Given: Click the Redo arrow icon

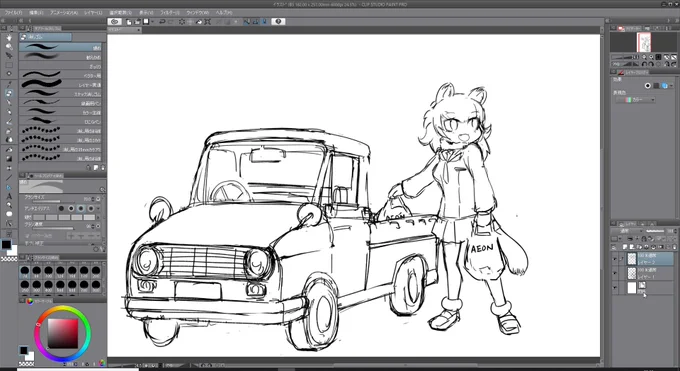Looking at the screenshot, I should point(171,21).
